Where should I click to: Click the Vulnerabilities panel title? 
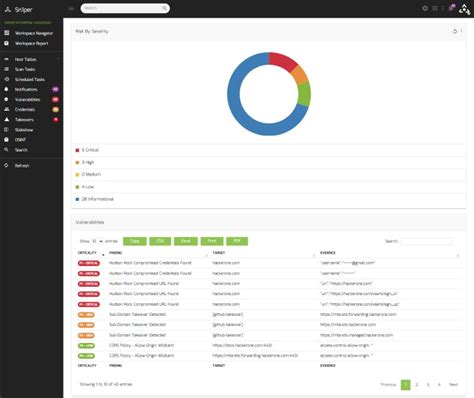click(x=90, y=222)
